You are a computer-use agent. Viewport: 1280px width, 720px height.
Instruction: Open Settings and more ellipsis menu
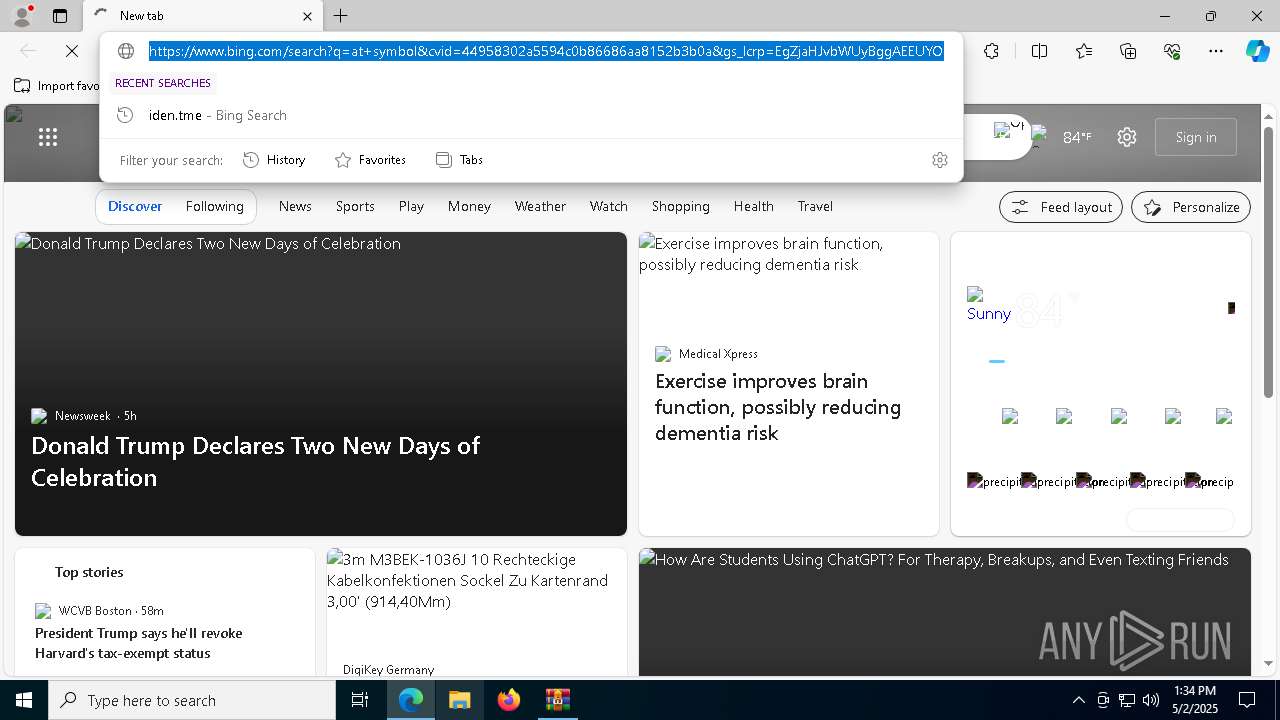[x=1216, y=51]
